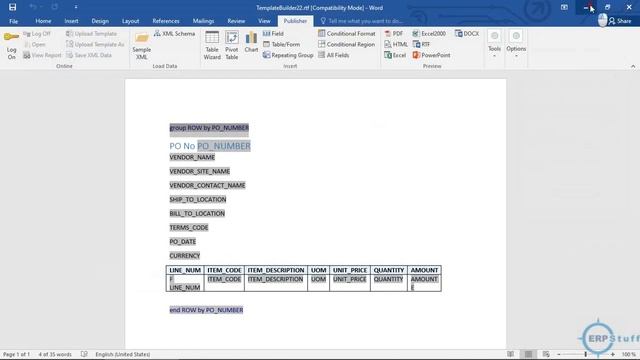Select the Publisher tab
The height and width of the screenshot is (360, 640).
pyautogui.click(x=295, y=21)
